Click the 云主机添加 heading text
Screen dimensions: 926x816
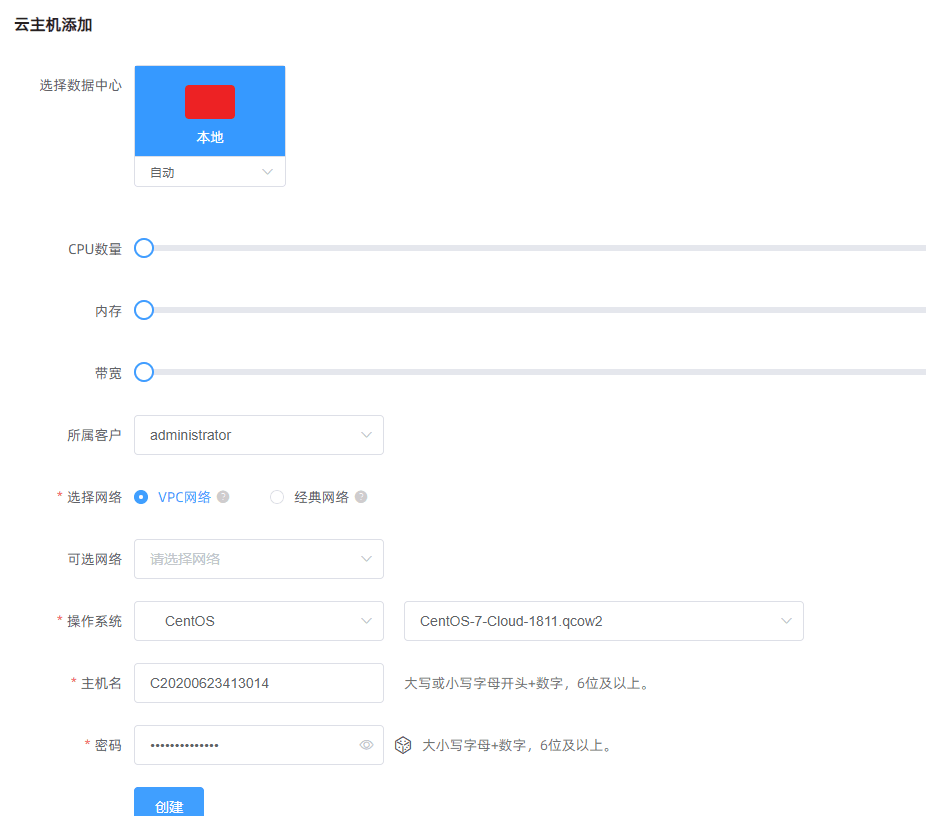tap(53, 25)
